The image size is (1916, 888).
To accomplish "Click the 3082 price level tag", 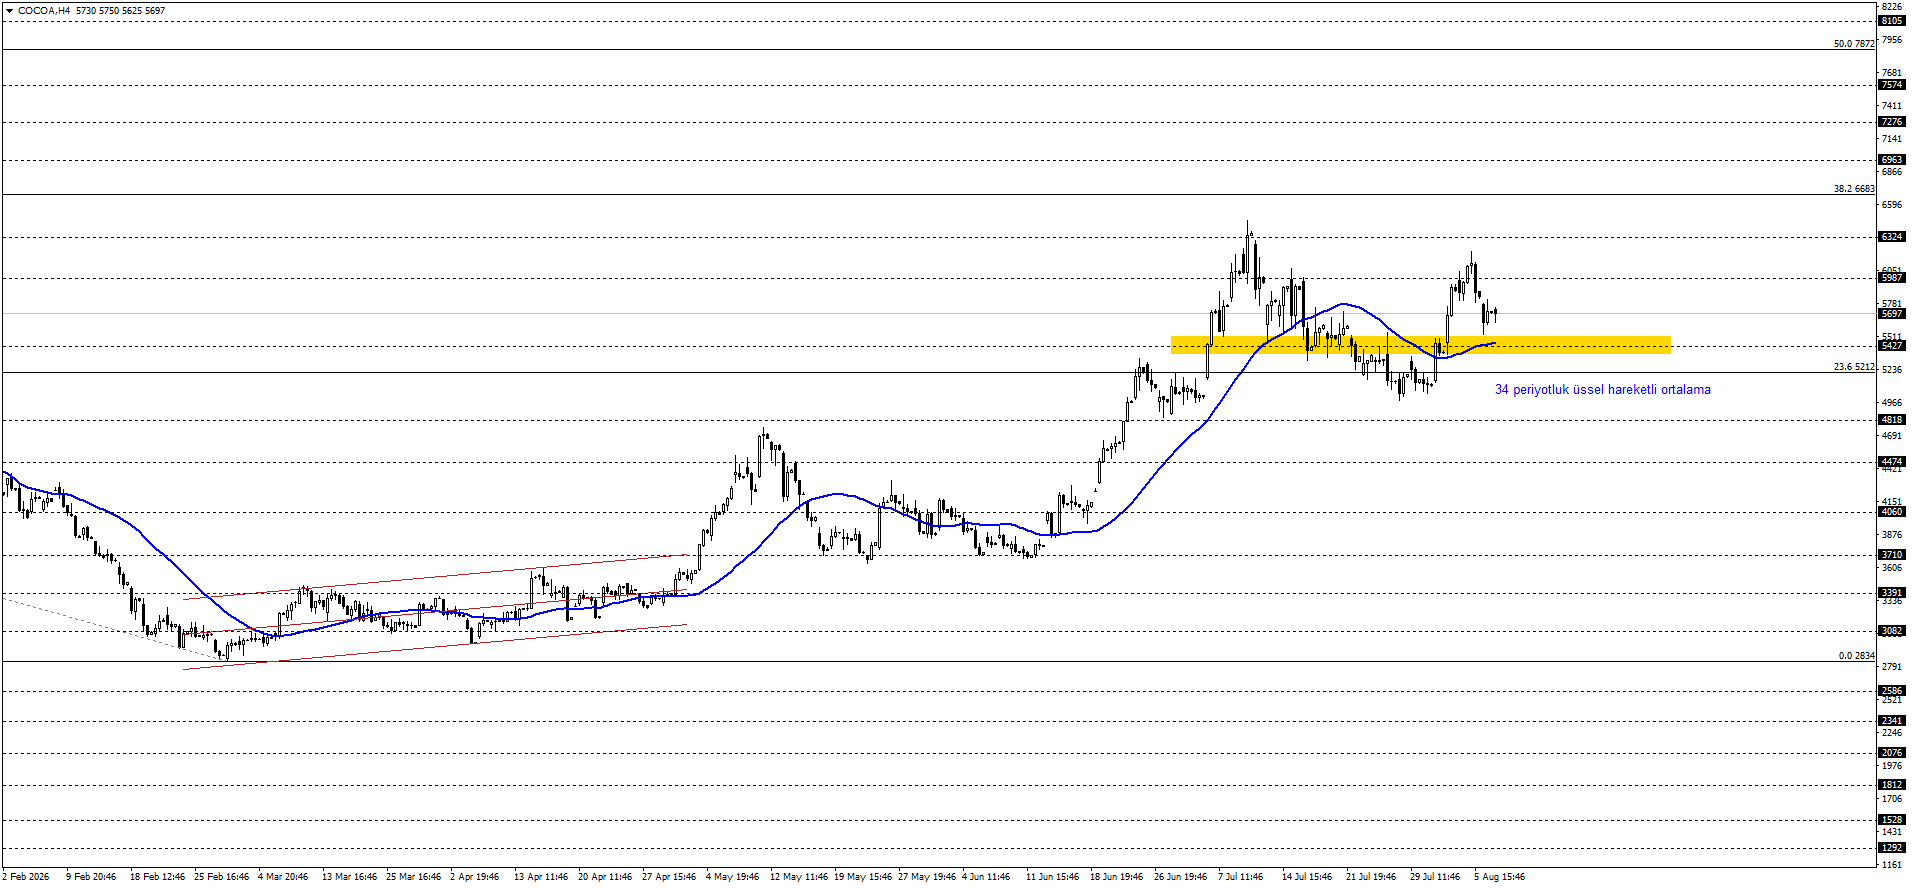I will [x=1892, y=631].
